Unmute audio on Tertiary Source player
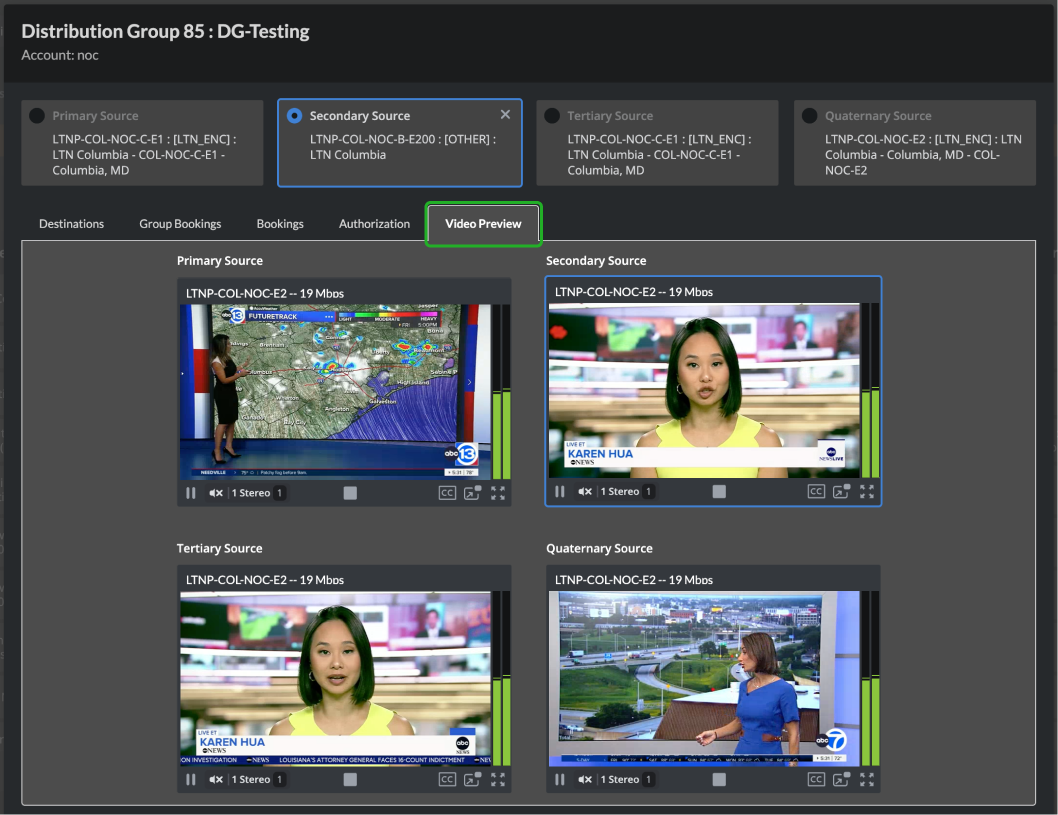 click(216, 780)
